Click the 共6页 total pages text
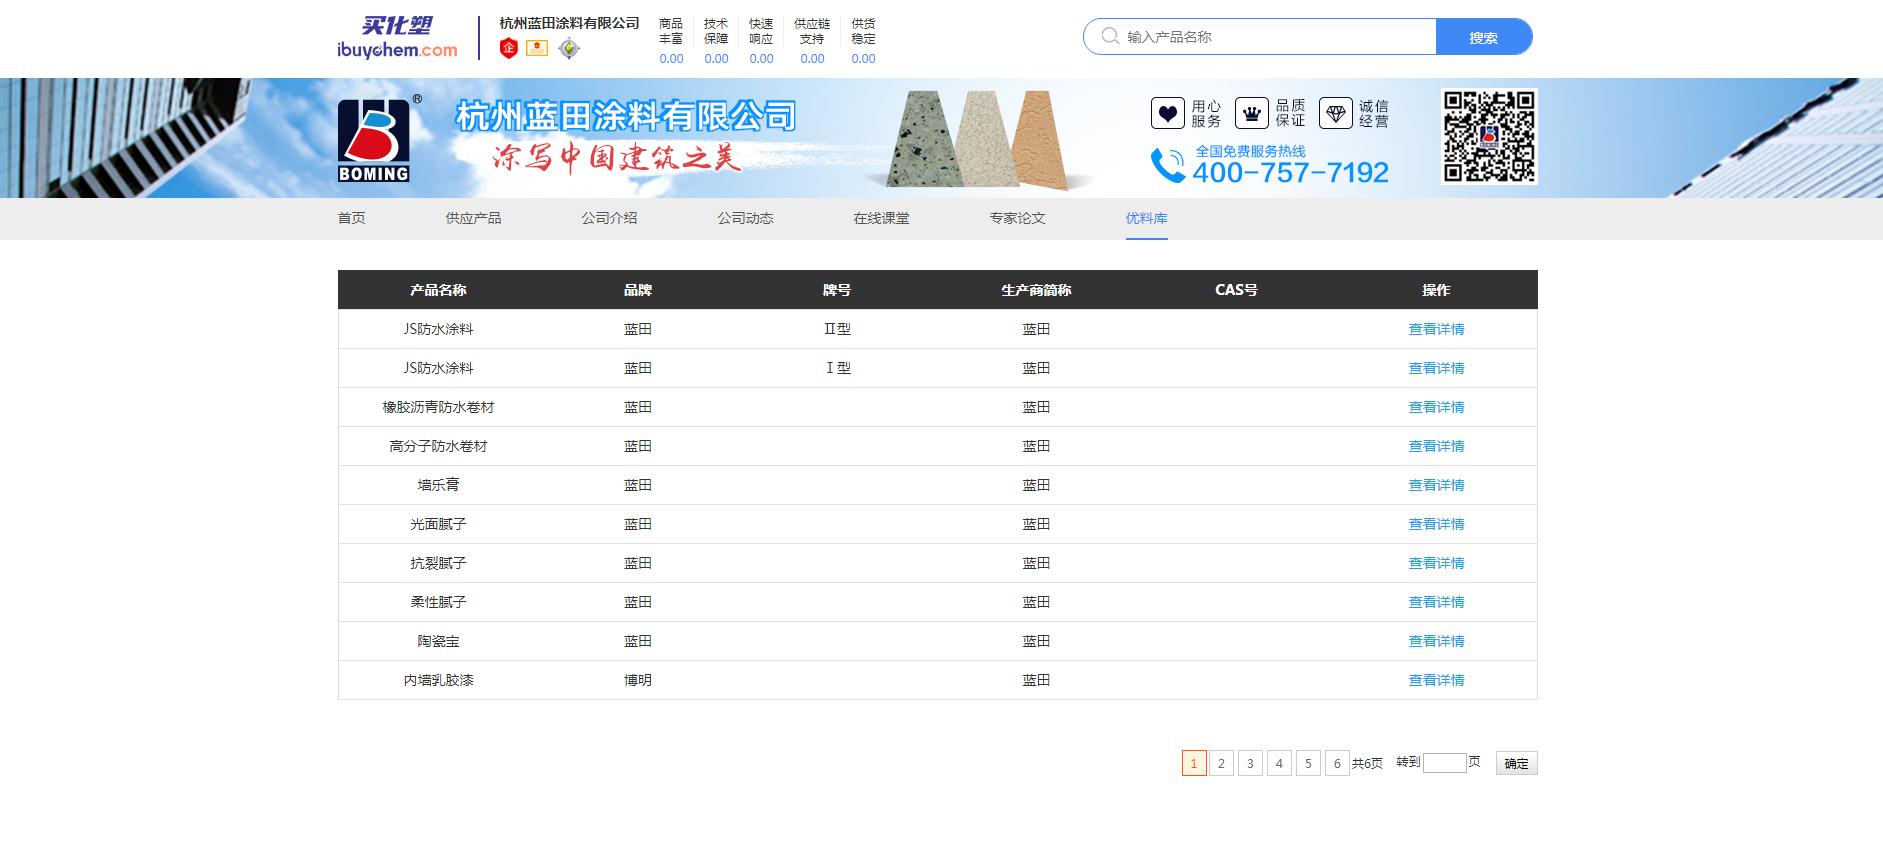 (1367, 763)
